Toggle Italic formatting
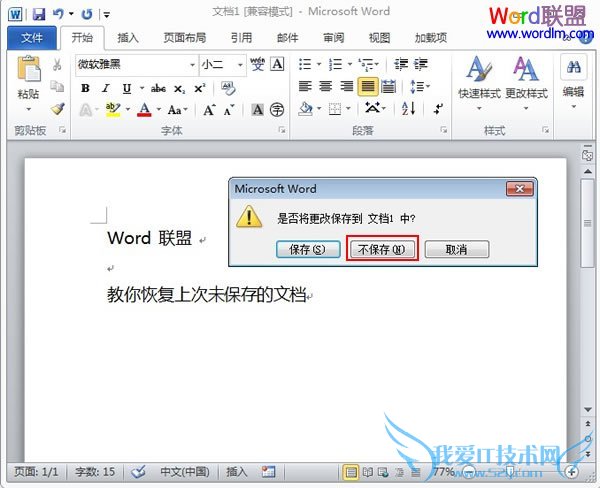Screen dimensions: 600x488 pyautogui.click(x=106, y=88)
